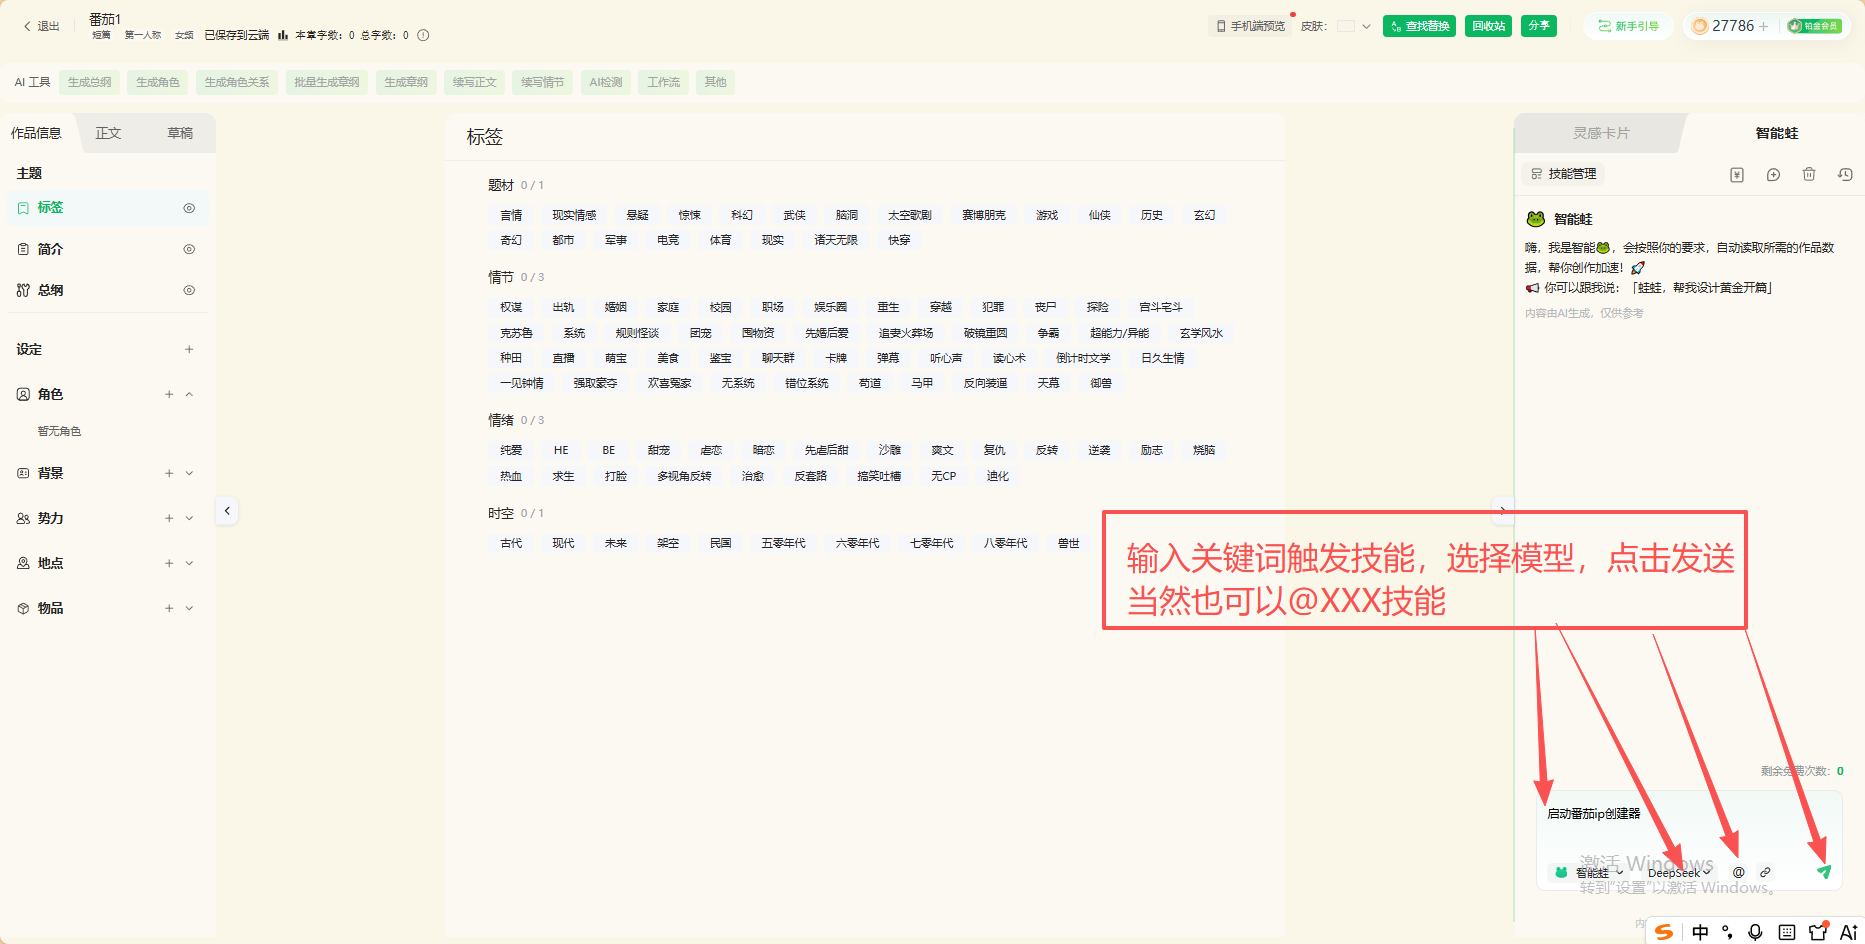Select the 言情 genre tag
1865x944 pixels.
click(x=511, y=215)
